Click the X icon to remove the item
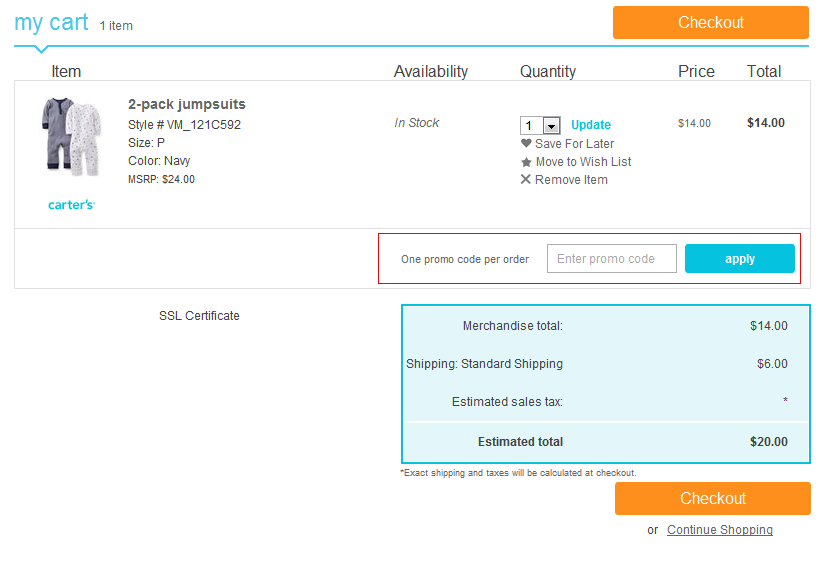Screen dimensions: 820x563 [526, 180]
